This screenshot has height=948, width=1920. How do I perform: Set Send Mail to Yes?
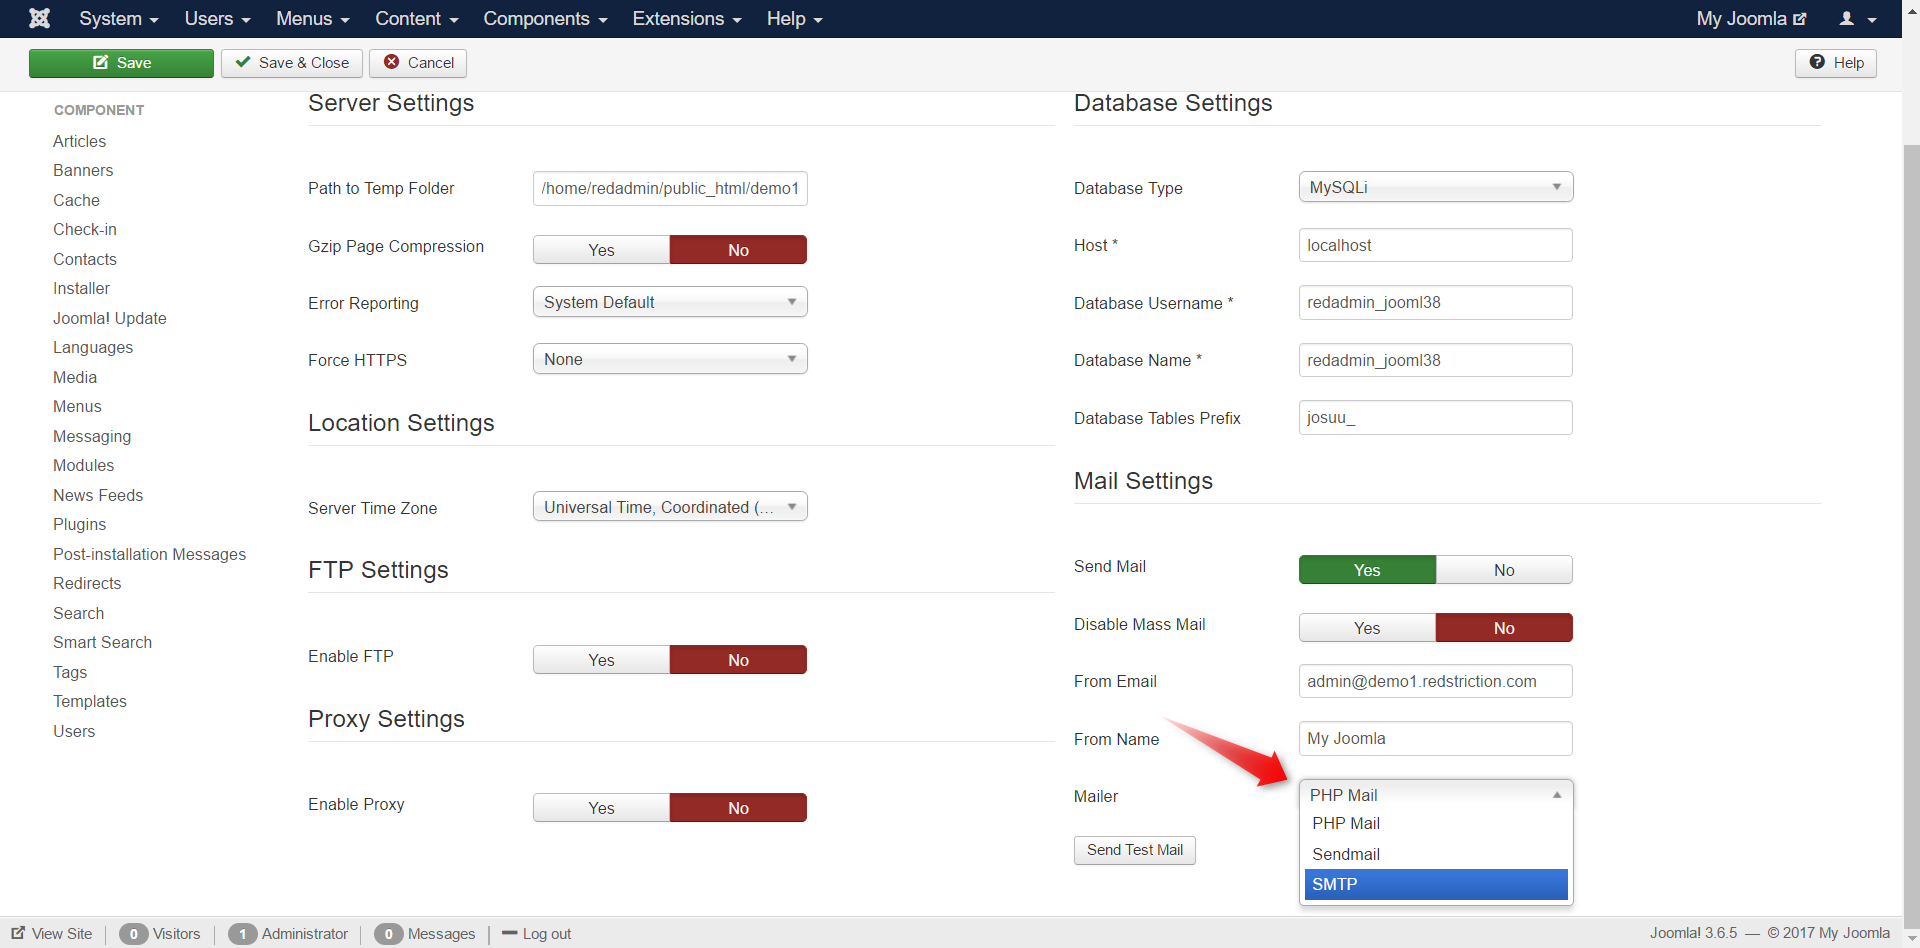pyautogui.click(x=1367, y=570)
